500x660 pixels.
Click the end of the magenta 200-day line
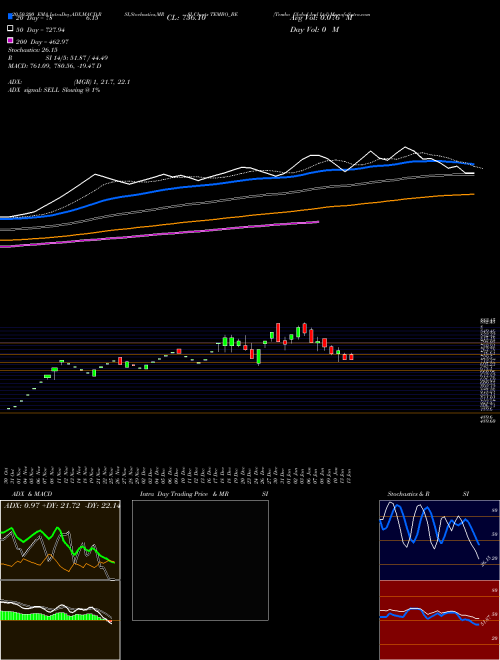(318, 222)
